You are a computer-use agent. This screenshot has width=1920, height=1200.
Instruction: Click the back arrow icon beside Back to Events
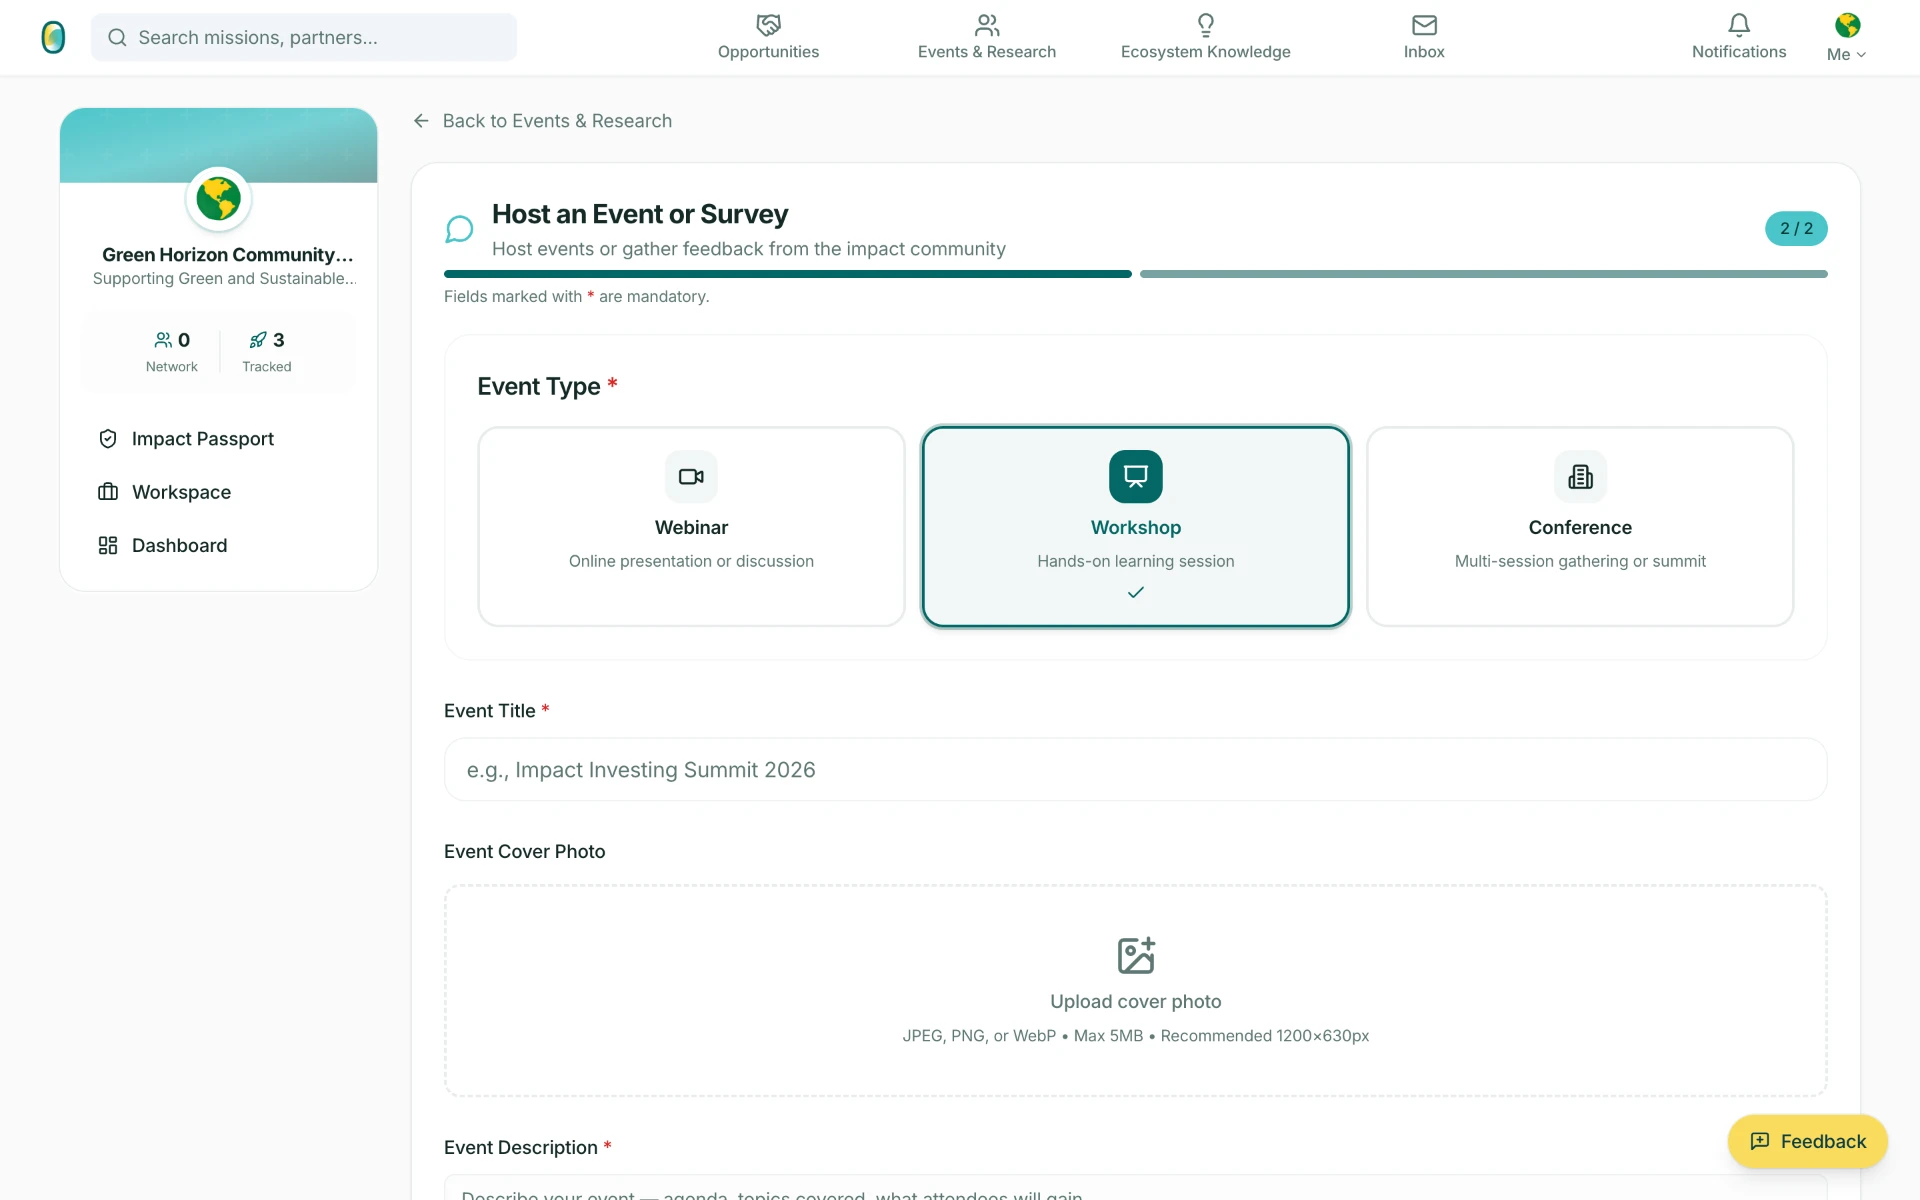(x=421, y=121)
